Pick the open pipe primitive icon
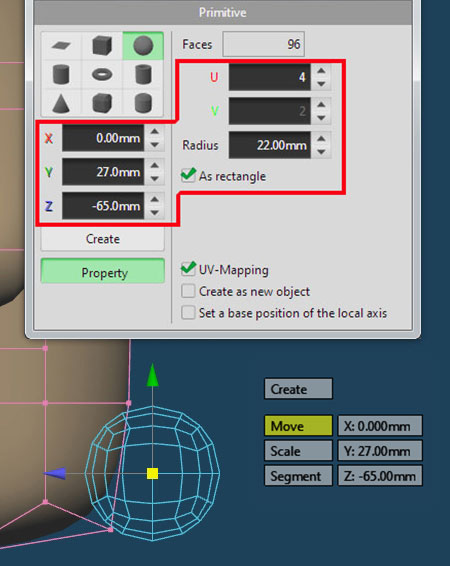The width and height of the screenshot is (450, 566). (143, 74)
